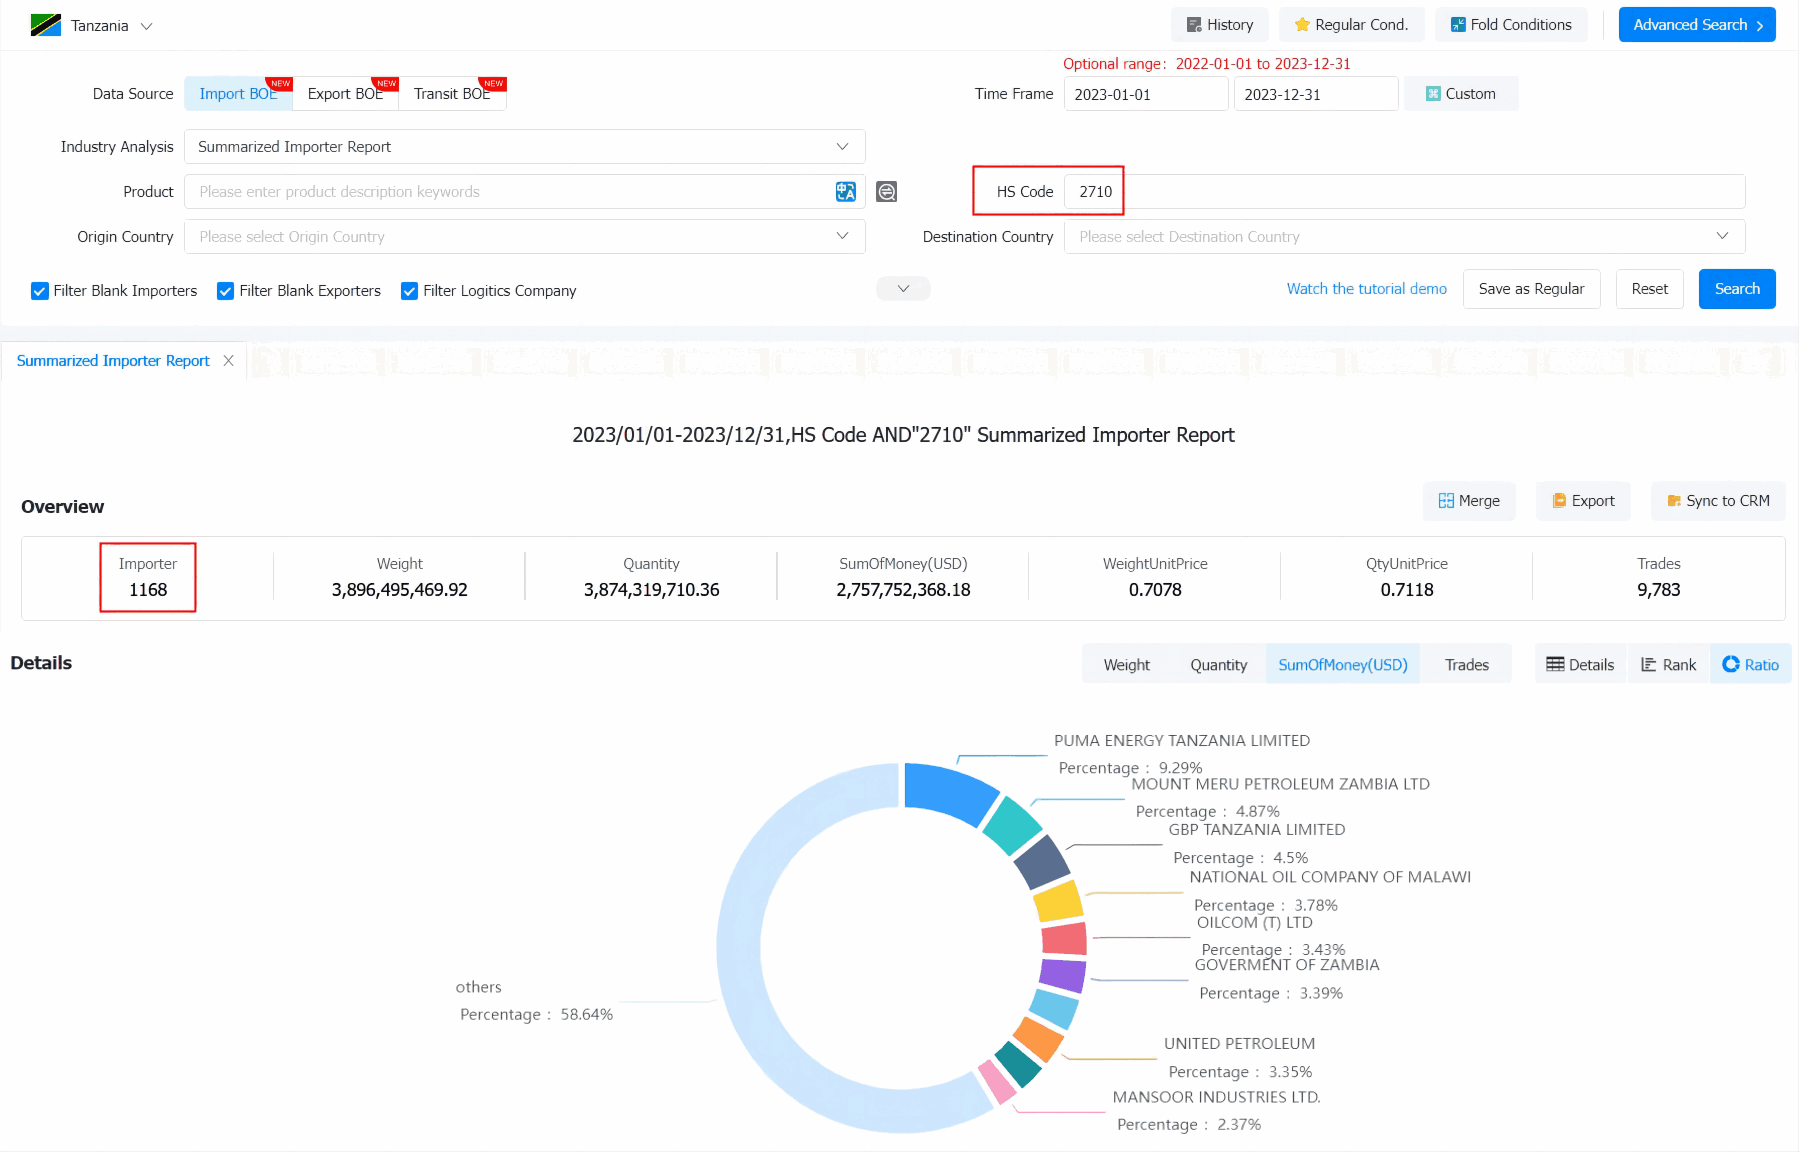Open the Summarized Importer Report tab

click(x=113, y=360)
